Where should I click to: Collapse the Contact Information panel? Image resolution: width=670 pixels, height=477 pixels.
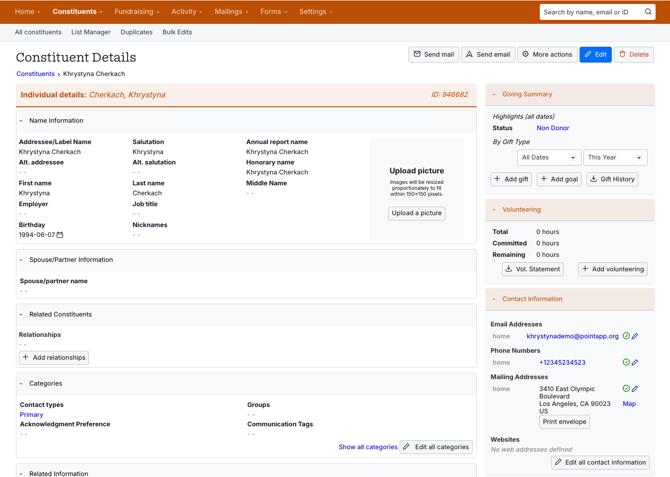pyautogui.click(x=494, y=299)
